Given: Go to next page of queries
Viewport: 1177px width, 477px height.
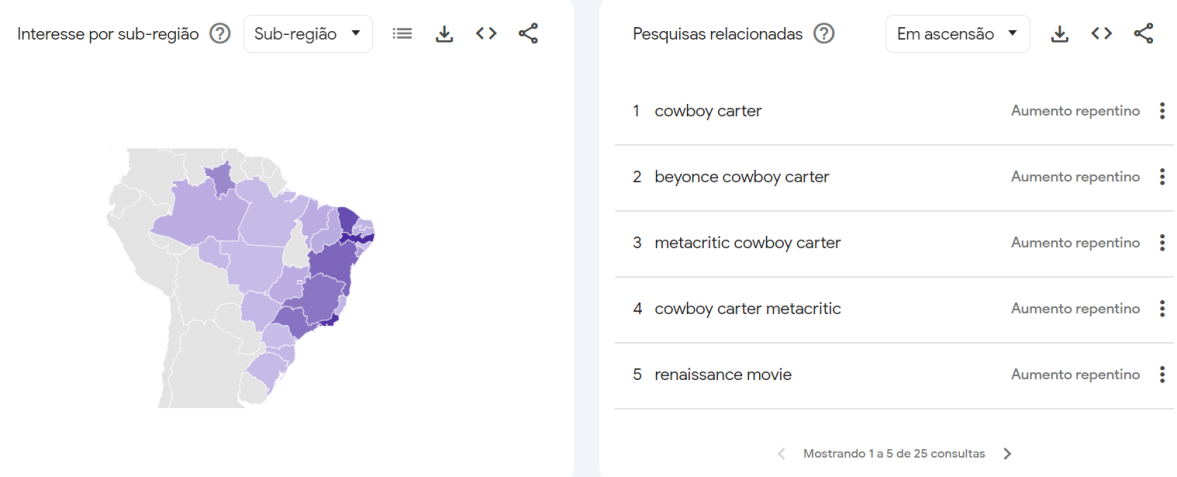Looking at the screenshot, I should (1007, 454).
